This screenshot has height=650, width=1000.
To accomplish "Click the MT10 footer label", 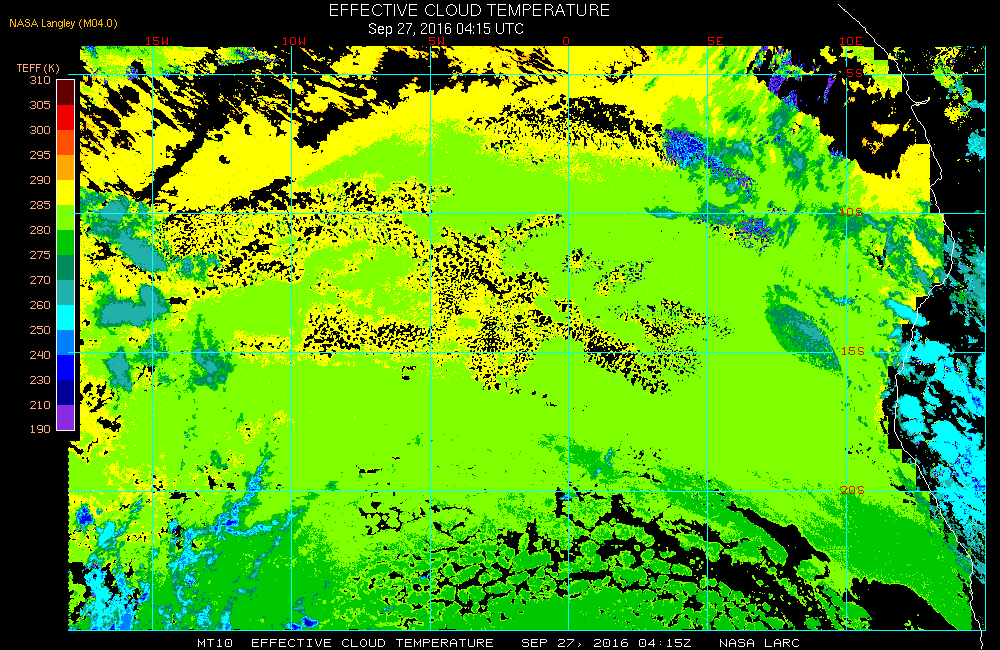I will pyautogui.click(x=215, y=643).
